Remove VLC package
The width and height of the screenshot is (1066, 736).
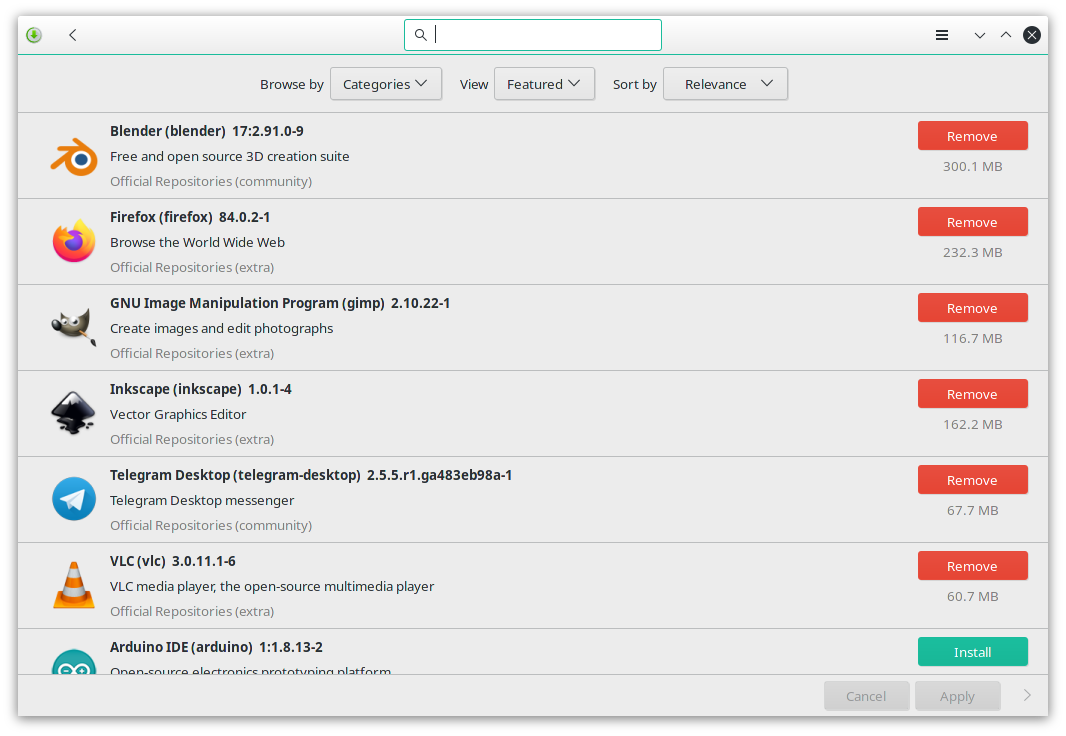tap(972, 566)
